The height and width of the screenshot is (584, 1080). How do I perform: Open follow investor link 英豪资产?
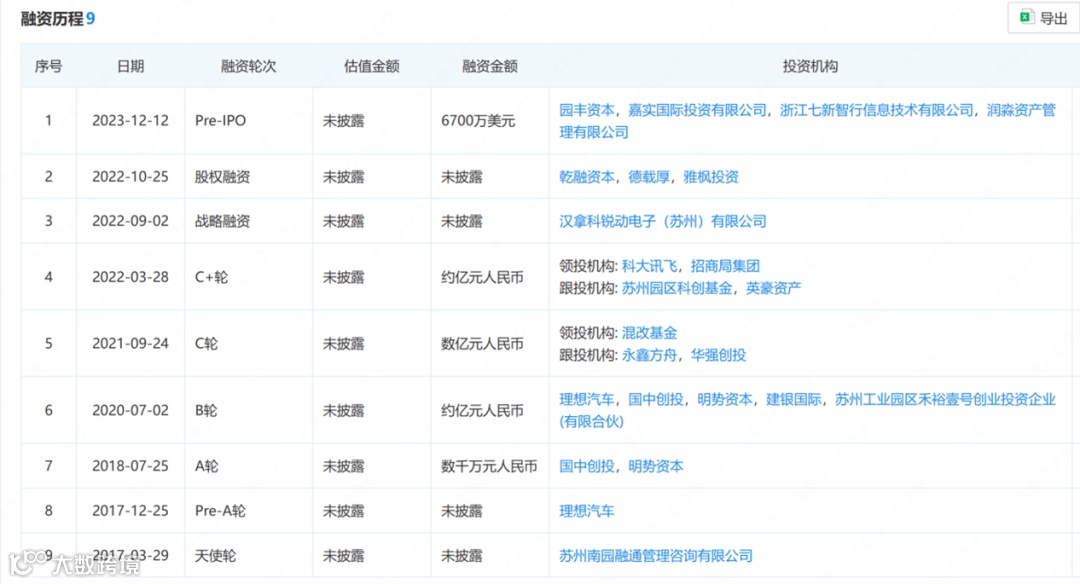773,288
